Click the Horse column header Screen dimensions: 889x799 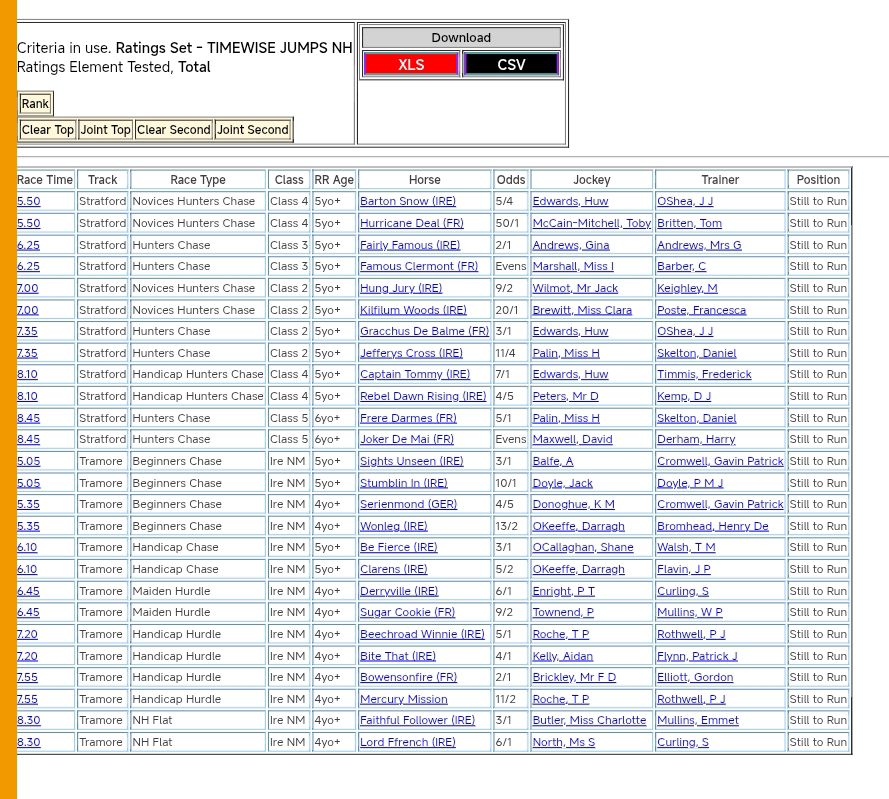coord(424,180)
